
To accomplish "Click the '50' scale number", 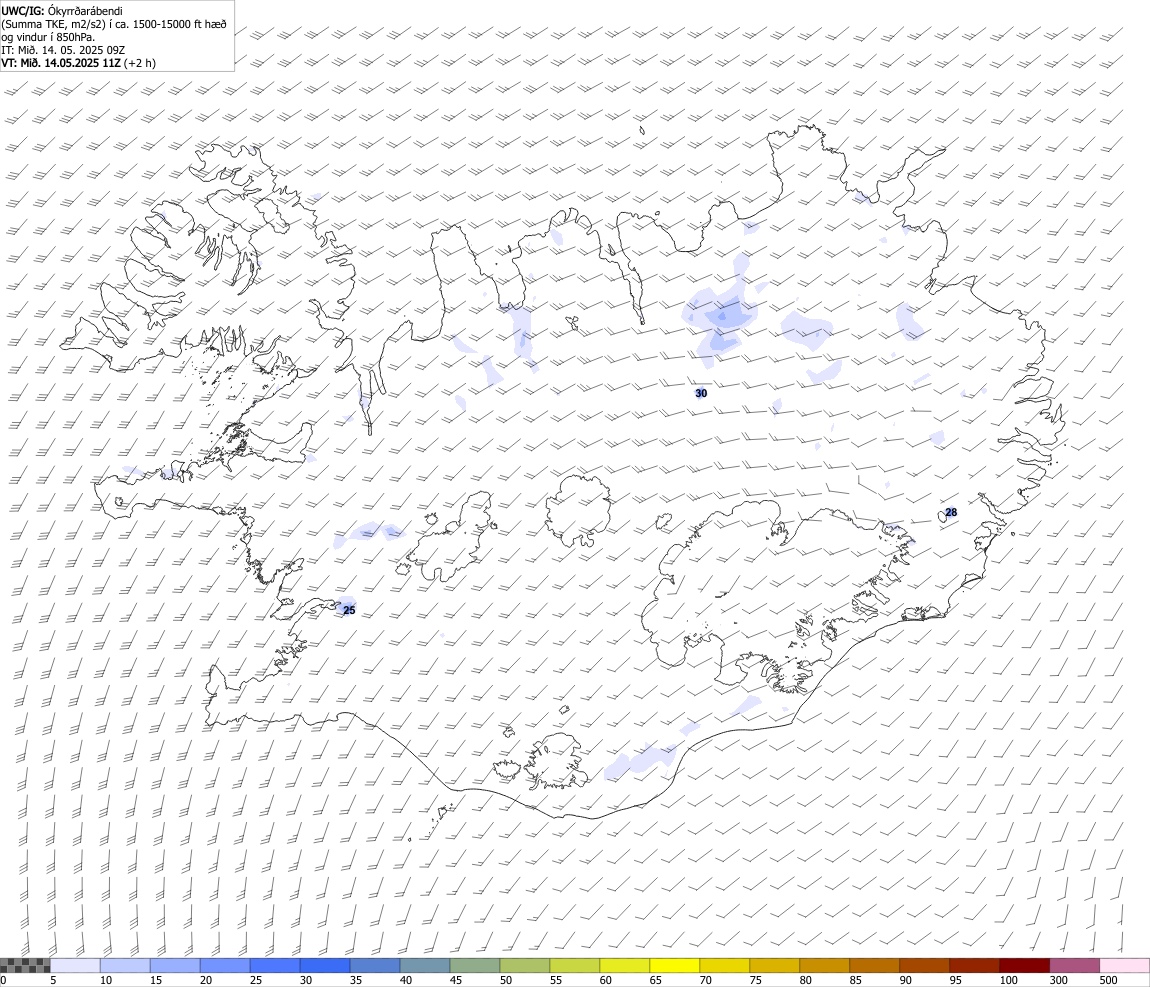I will click(x=506, y=980).
